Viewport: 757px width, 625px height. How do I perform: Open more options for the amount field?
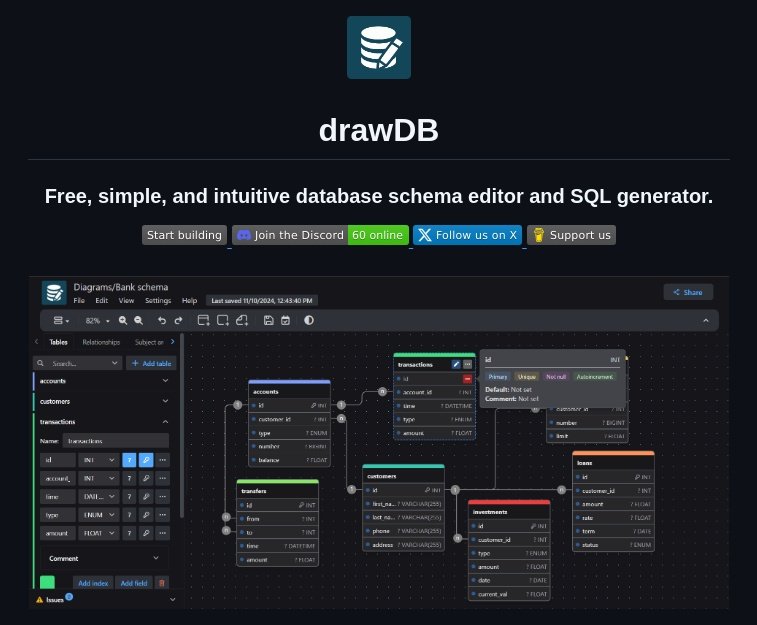point(163,533)
